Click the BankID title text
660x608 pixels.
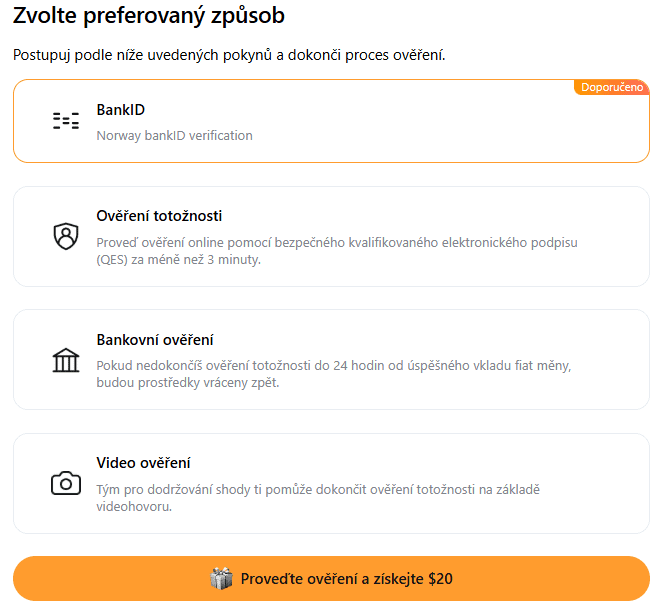coord(121,110)
